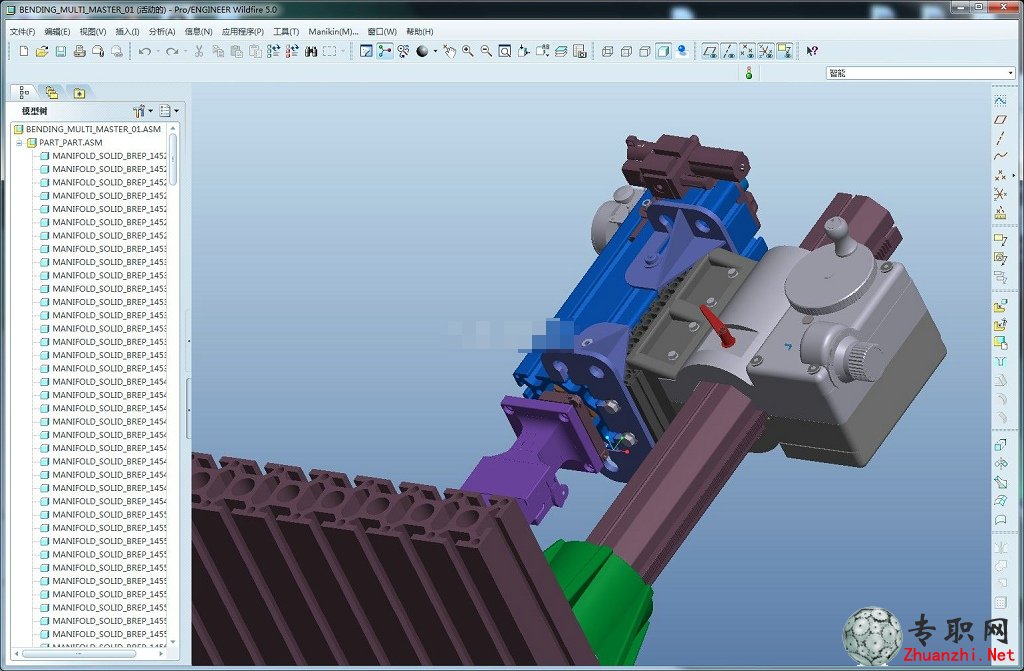Click the Enhanced Realism blue ball icon
Screen dimensions: 1024x671
pyautogui.click(x=682, y=51)
